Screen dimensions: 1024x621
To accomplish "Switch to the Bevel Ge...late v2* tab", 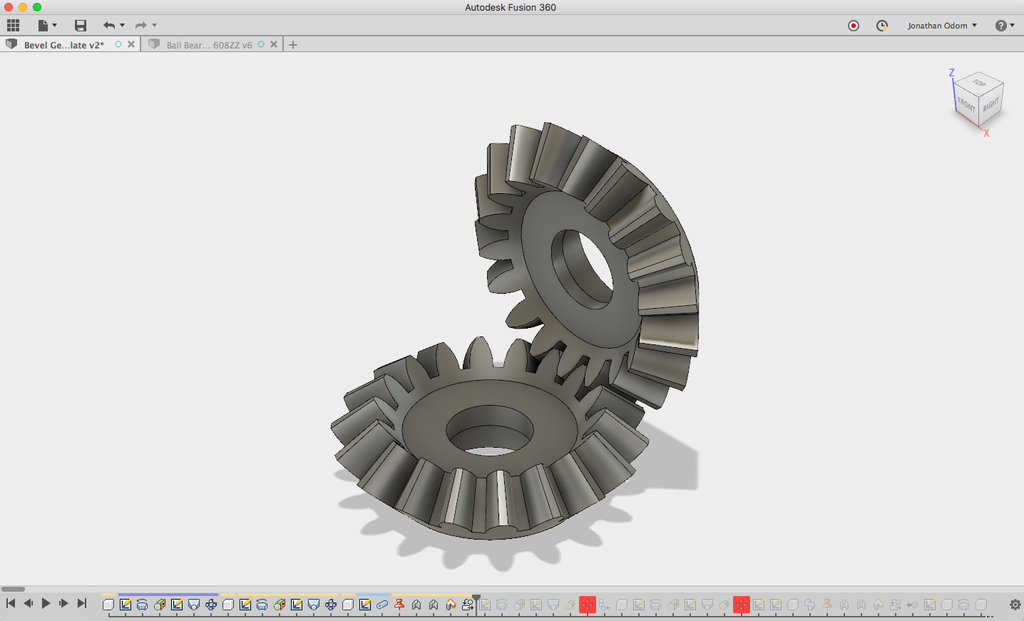I will 64,45.
